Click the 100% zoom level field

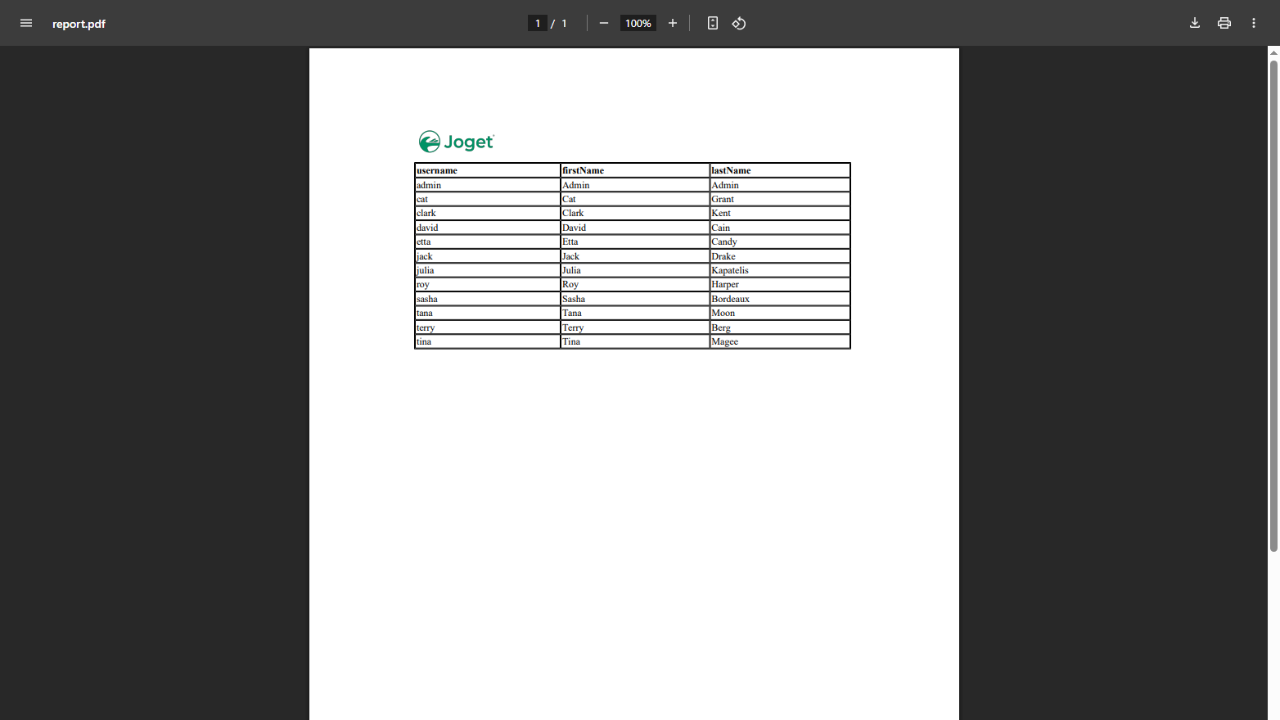(638, 23)
